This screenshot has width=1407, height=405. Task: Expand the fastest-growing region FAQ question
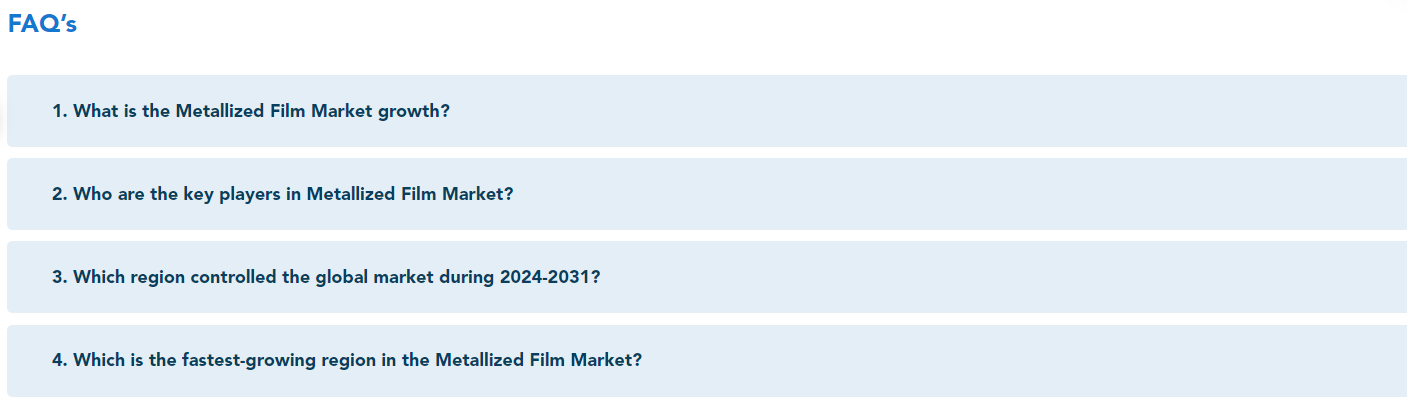(x=347, y=360)
